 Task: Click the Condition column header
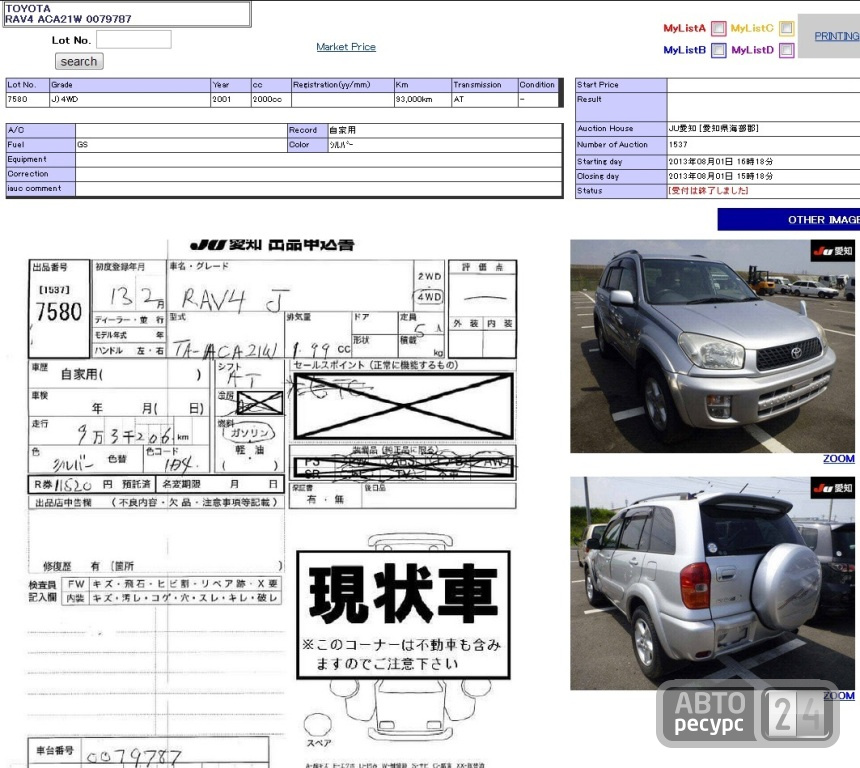coord(538,85)
